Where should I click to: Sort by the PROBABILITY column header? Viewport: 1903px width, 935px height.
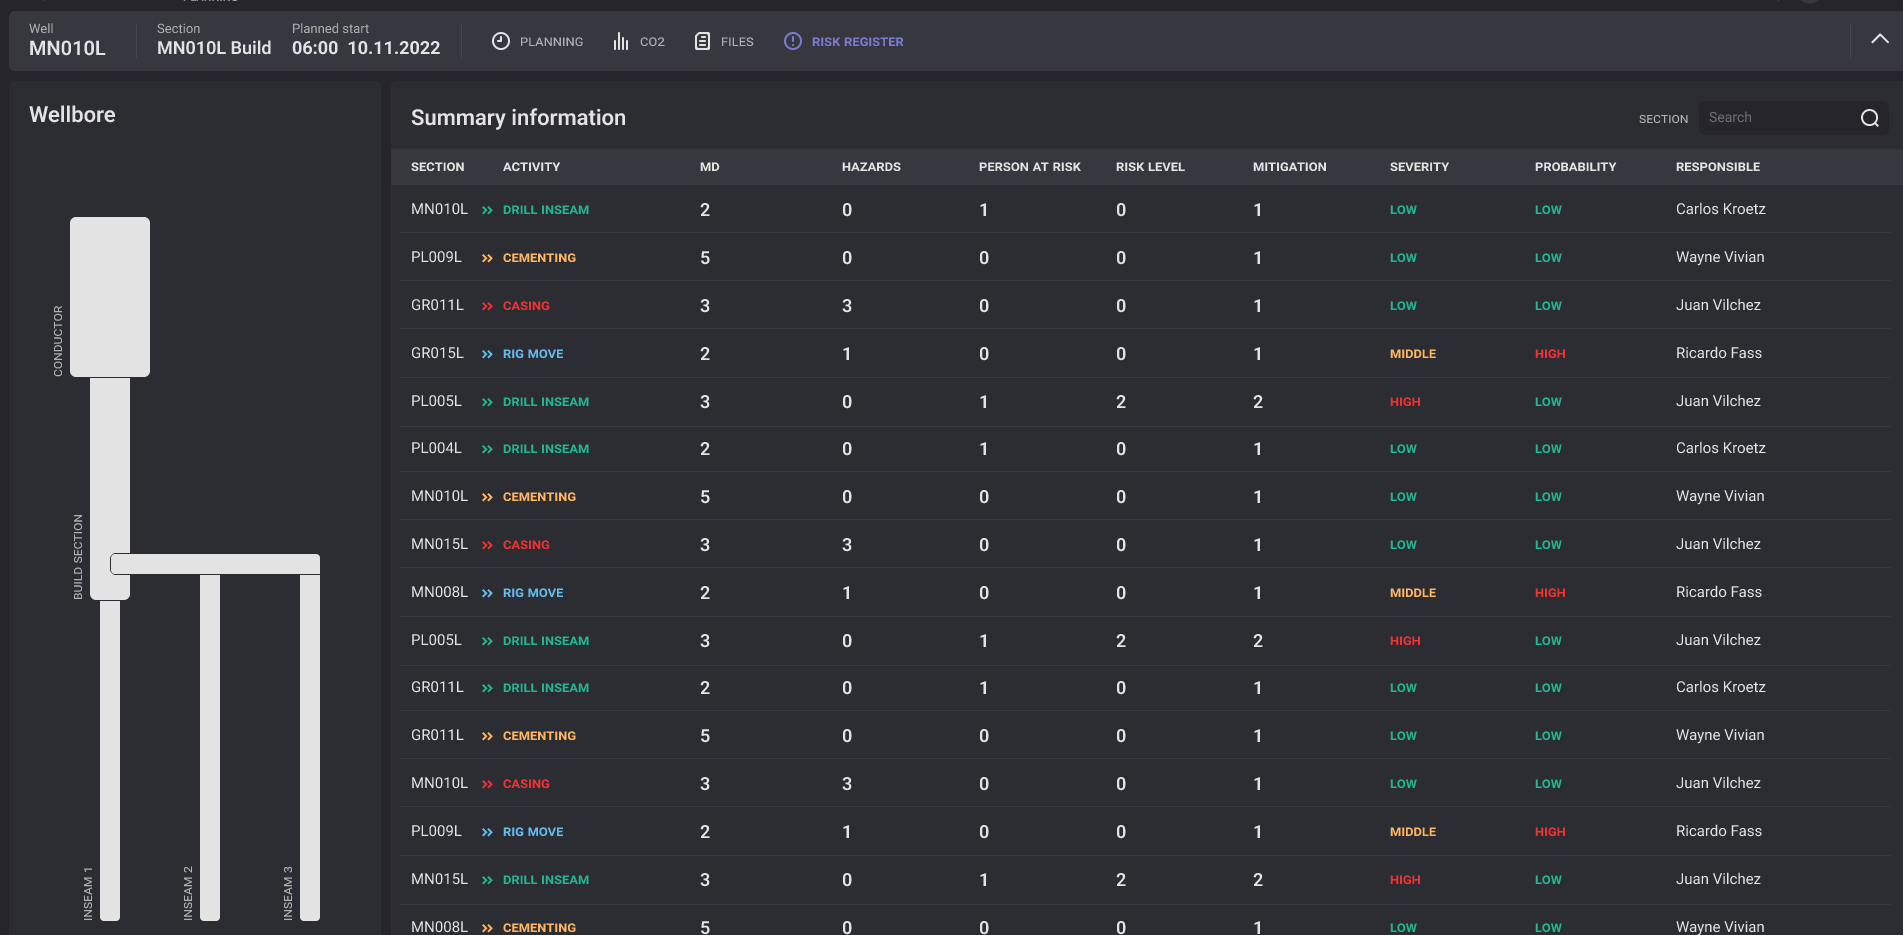[1575, 167]
